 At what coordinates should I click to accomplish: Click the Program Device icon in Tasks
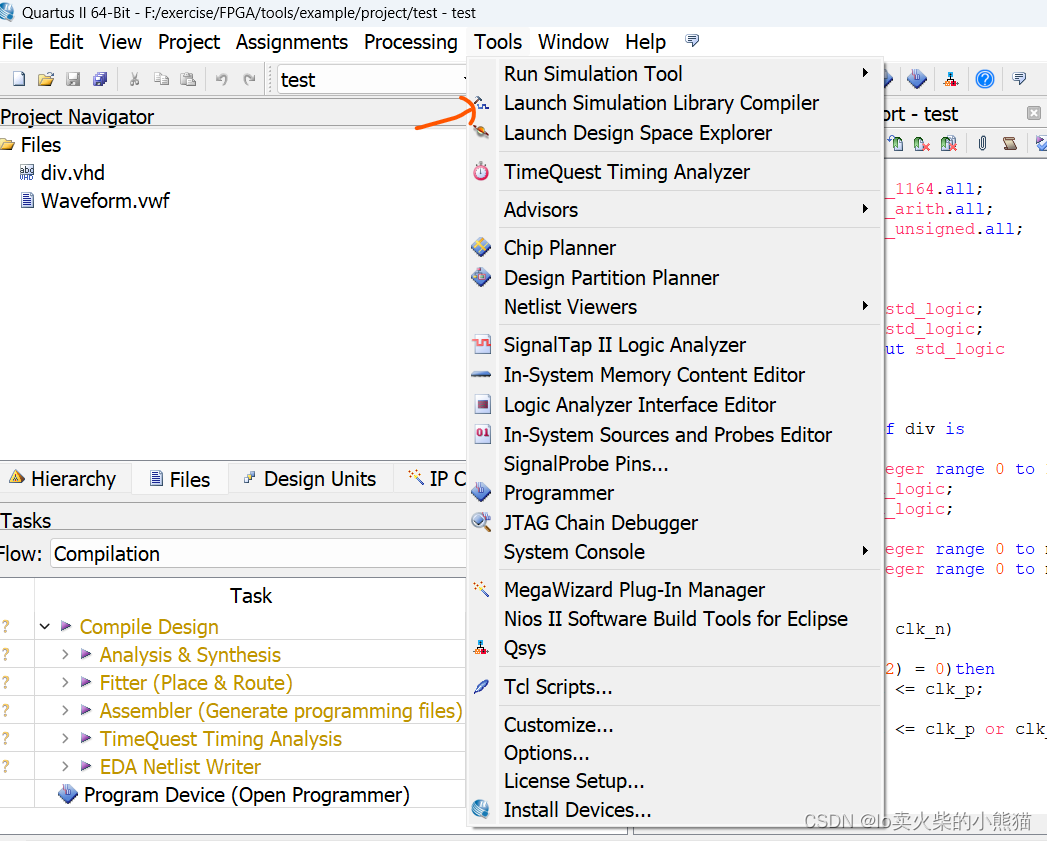68,795
